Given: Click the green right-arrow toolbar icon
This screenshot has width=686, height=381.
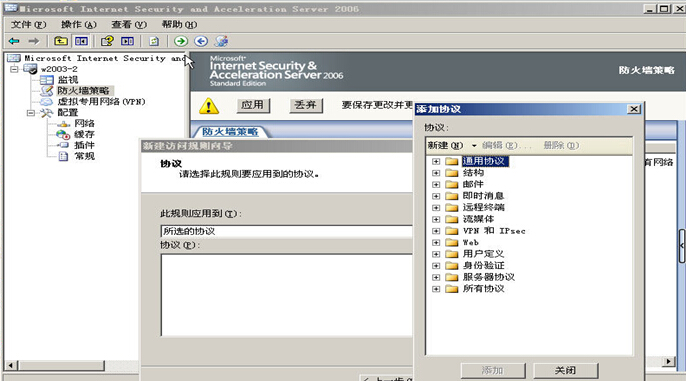Looking at the screenshot, I should 181,41.
